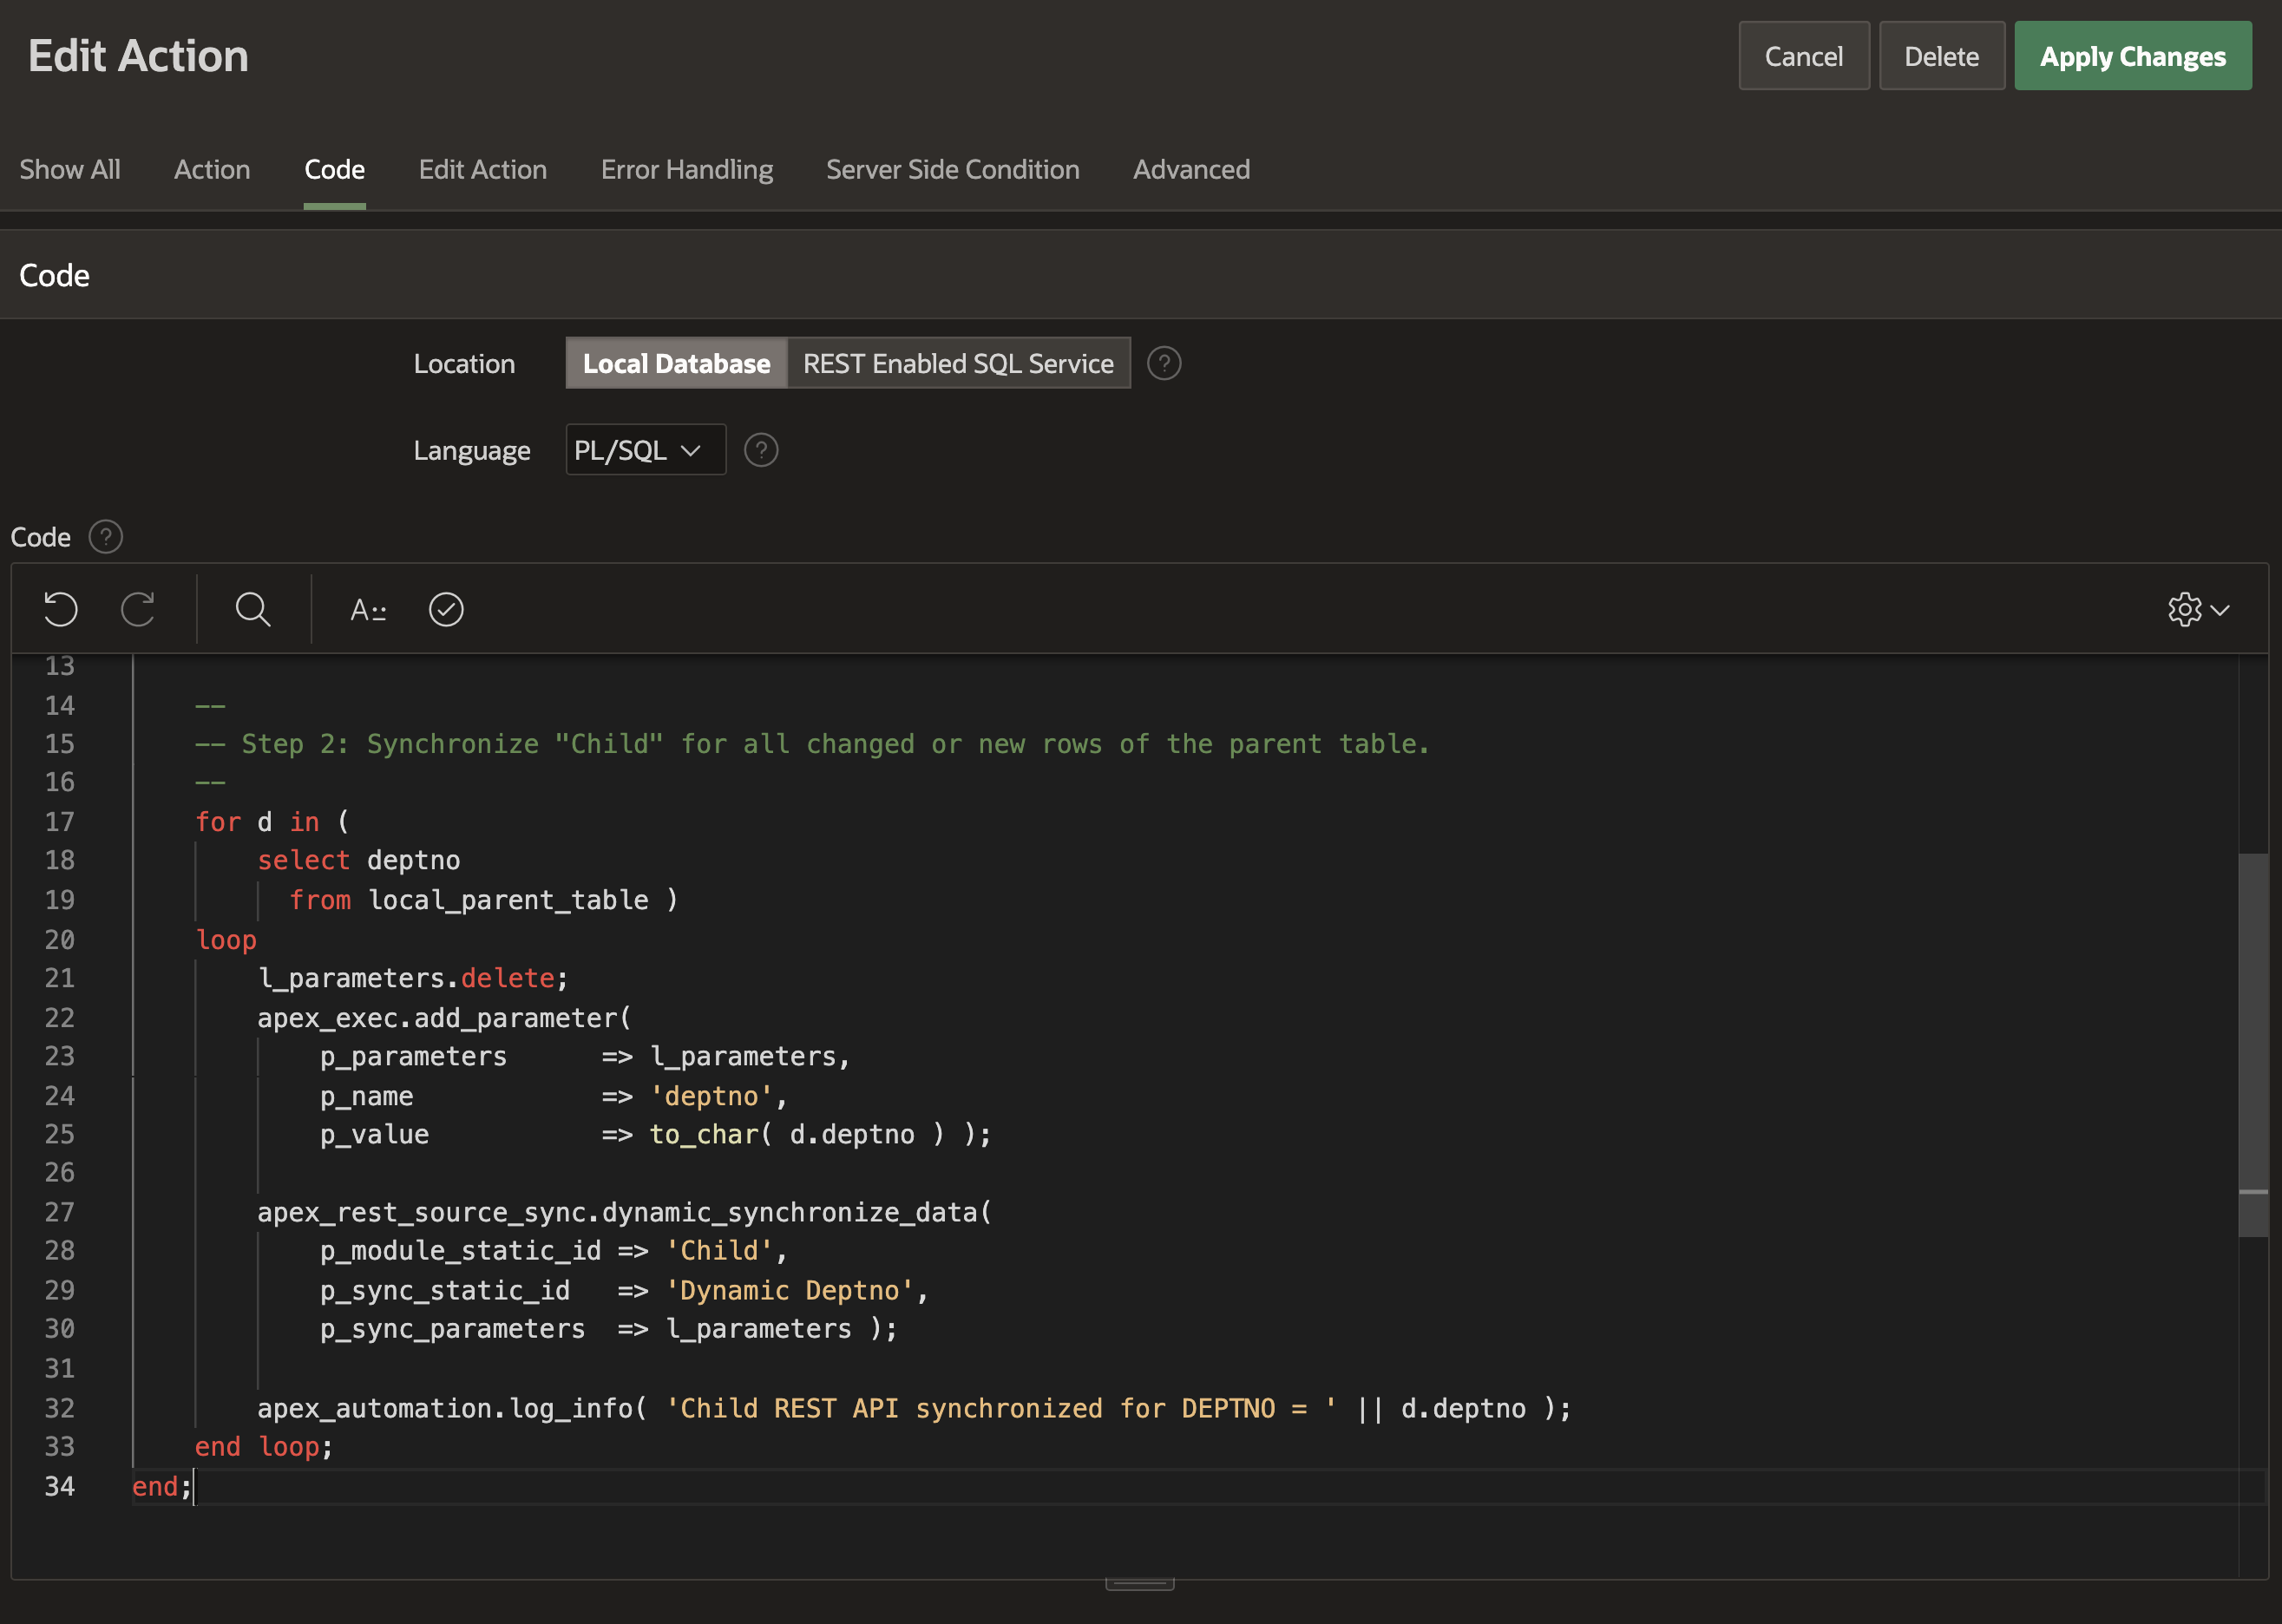Cancel editing the action
2282x1624 pixels.
click(x=1803, y=55)
